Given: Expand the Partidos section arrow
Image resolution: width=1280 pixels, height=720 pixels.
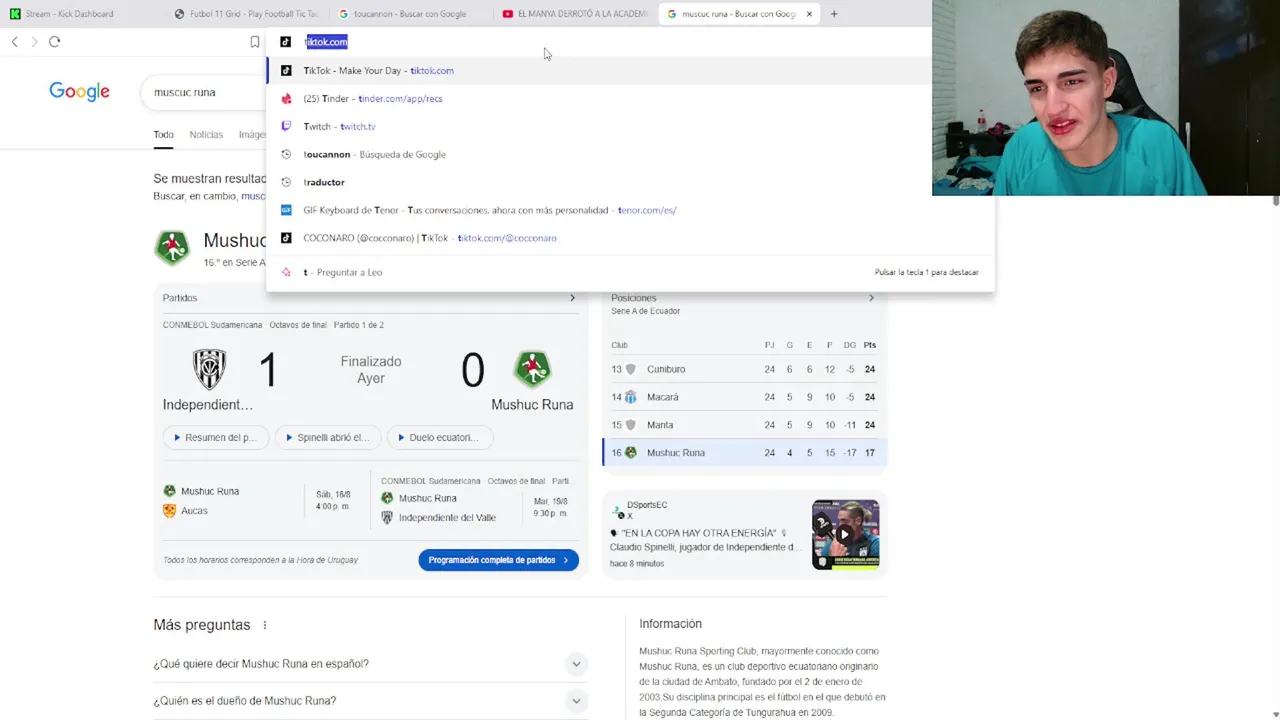Looking at the screenshot, I should click(572, 298).
